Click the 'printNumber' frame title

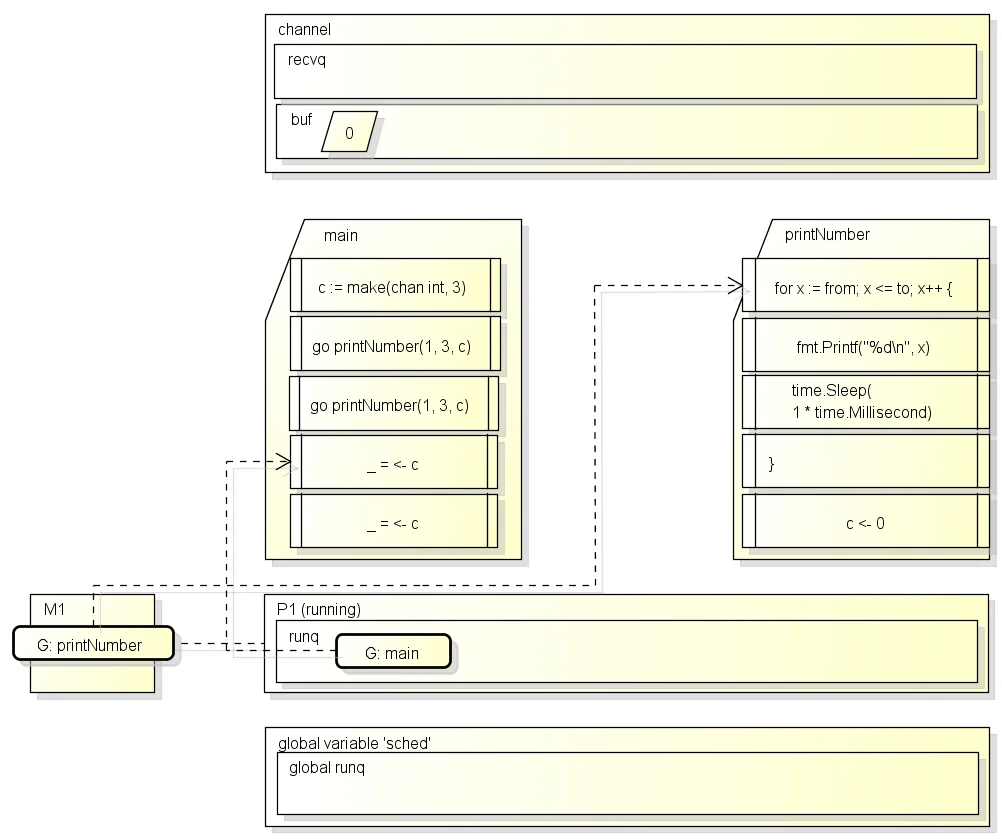tap(827, 235)
